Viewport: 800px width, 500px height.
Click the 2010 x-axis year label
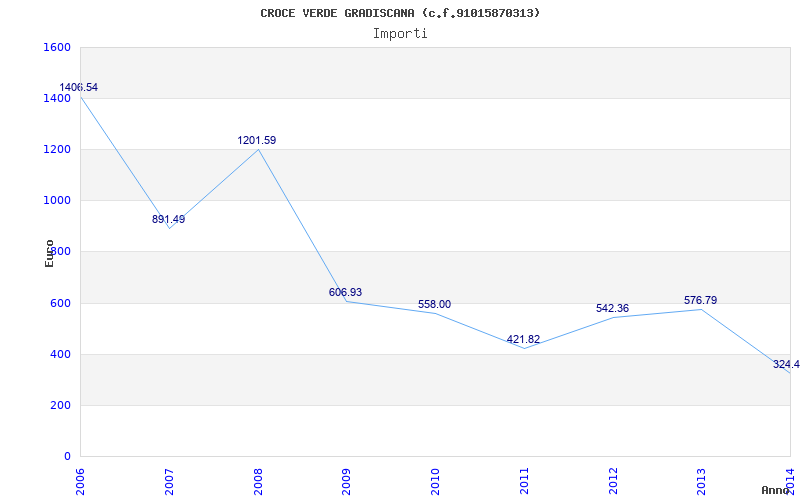(435, 480)
